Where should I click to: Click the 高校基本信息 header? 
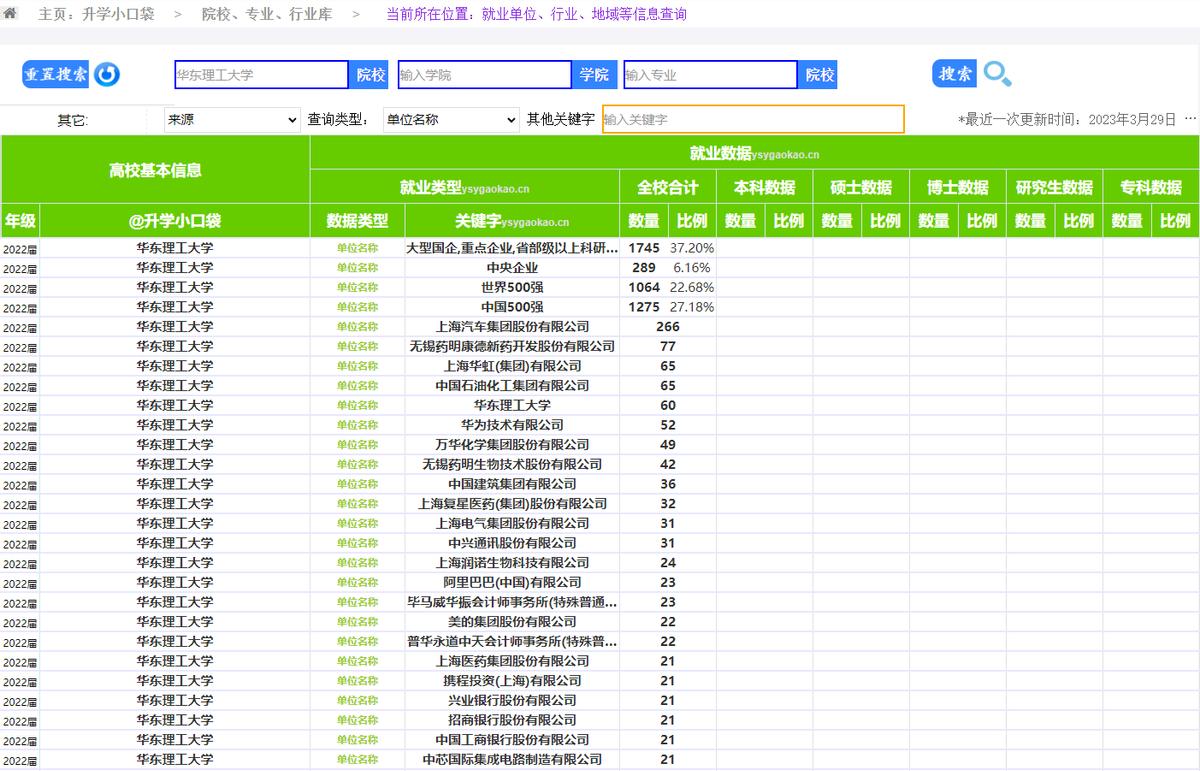pos(155,170)
